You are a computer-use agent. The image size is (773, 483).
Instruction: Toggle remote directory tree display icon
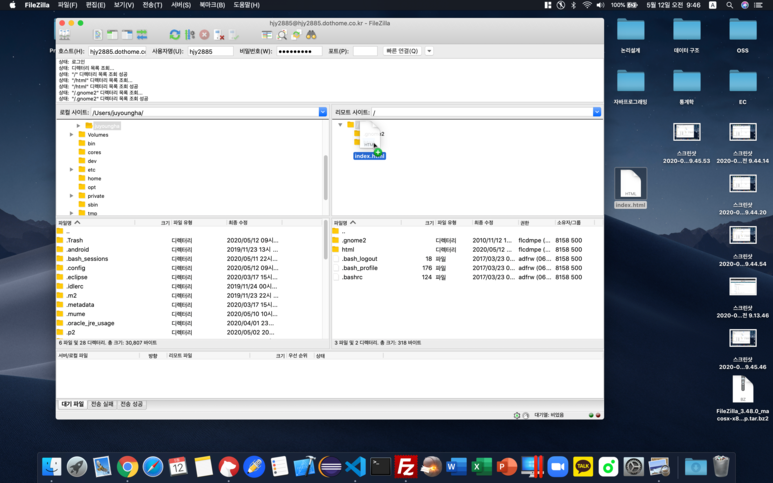(127, 35)
